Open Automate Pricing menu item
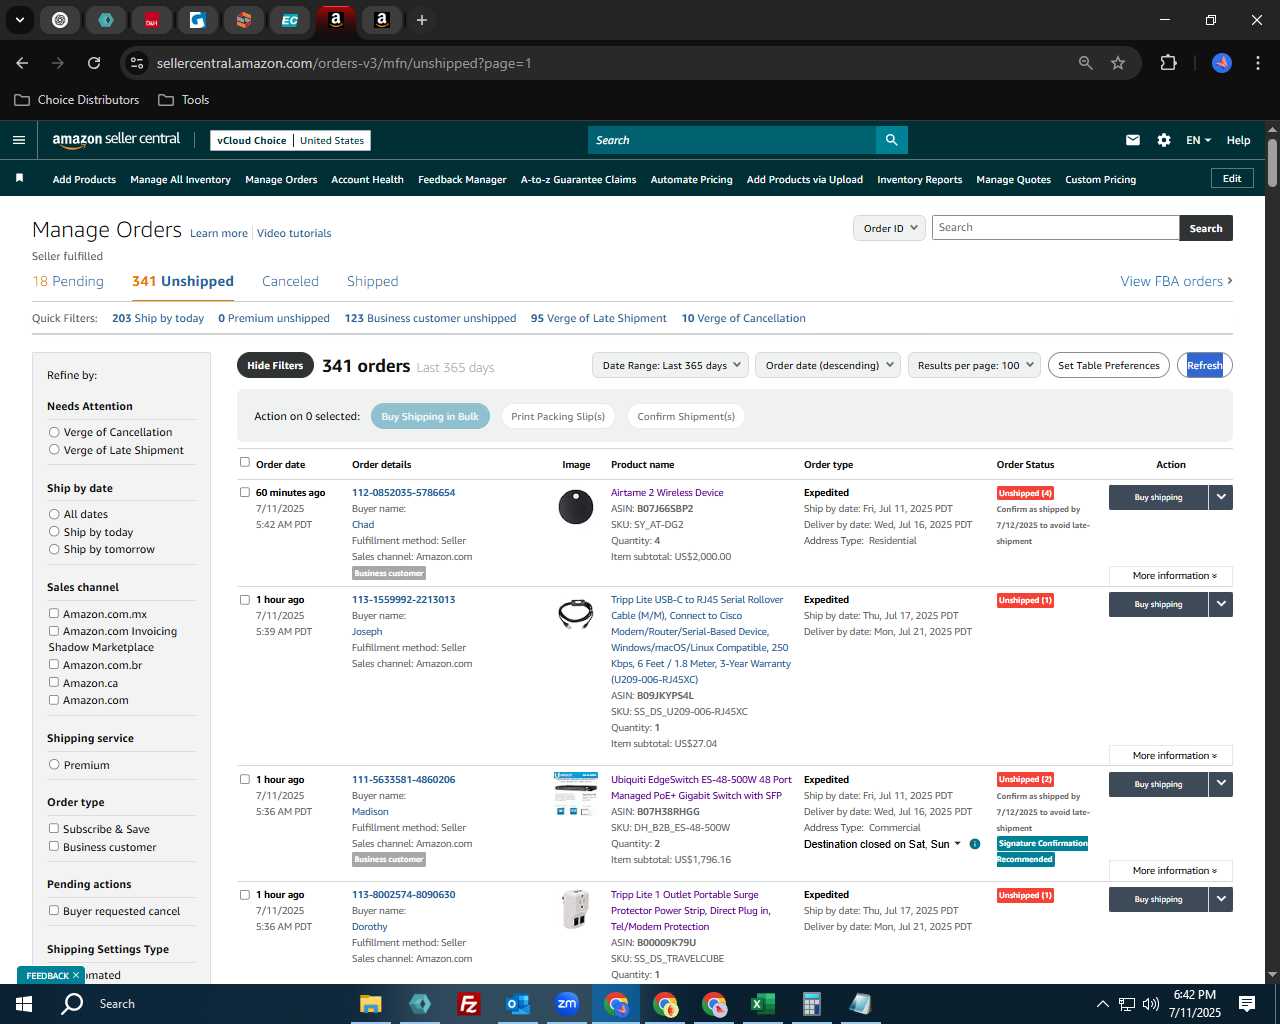 [691, 179]
